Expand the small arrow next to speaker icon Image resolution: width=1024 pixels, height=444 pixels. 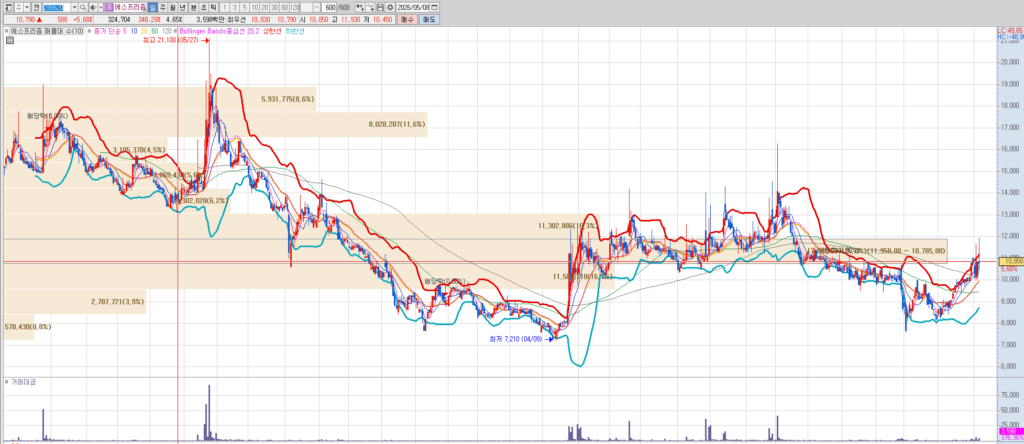[101, 7]
